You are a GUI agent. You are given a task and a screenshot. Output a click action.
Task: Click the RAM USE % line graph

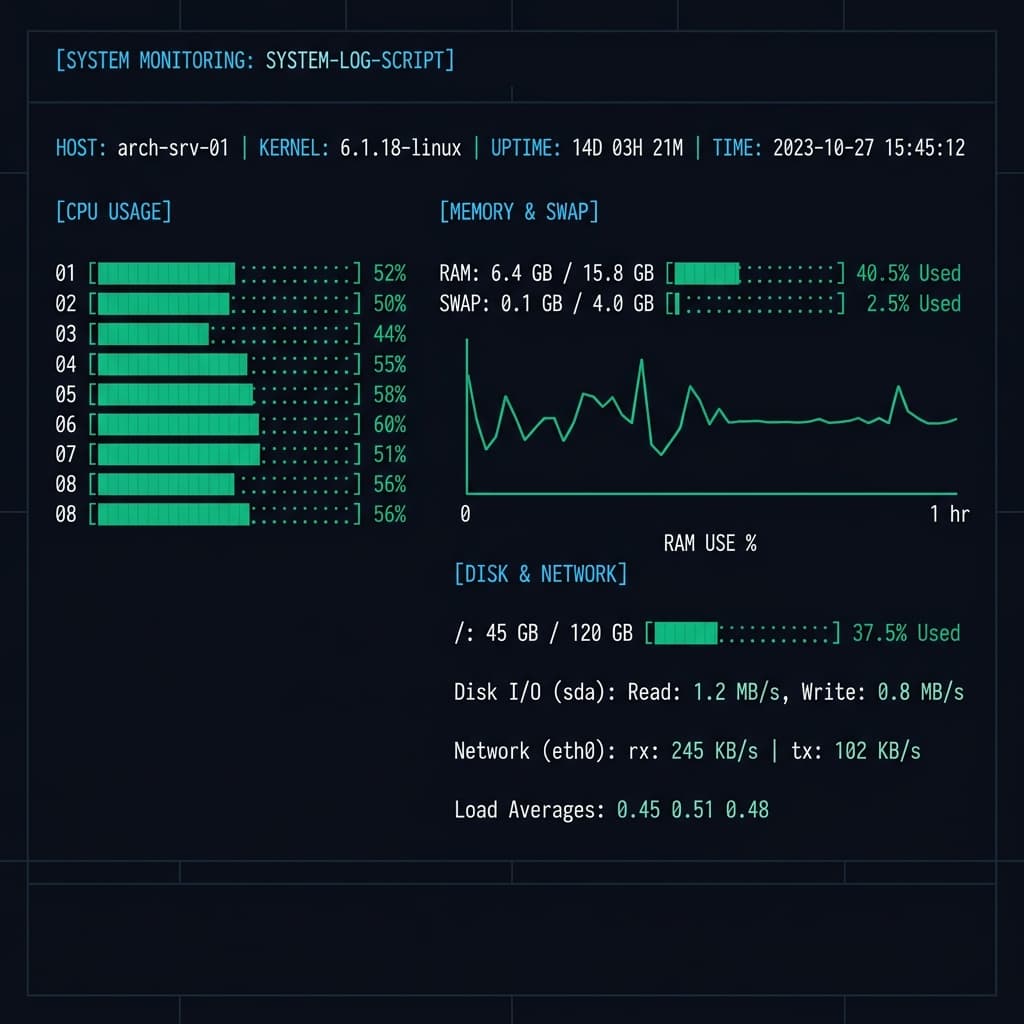click(711, 416)
